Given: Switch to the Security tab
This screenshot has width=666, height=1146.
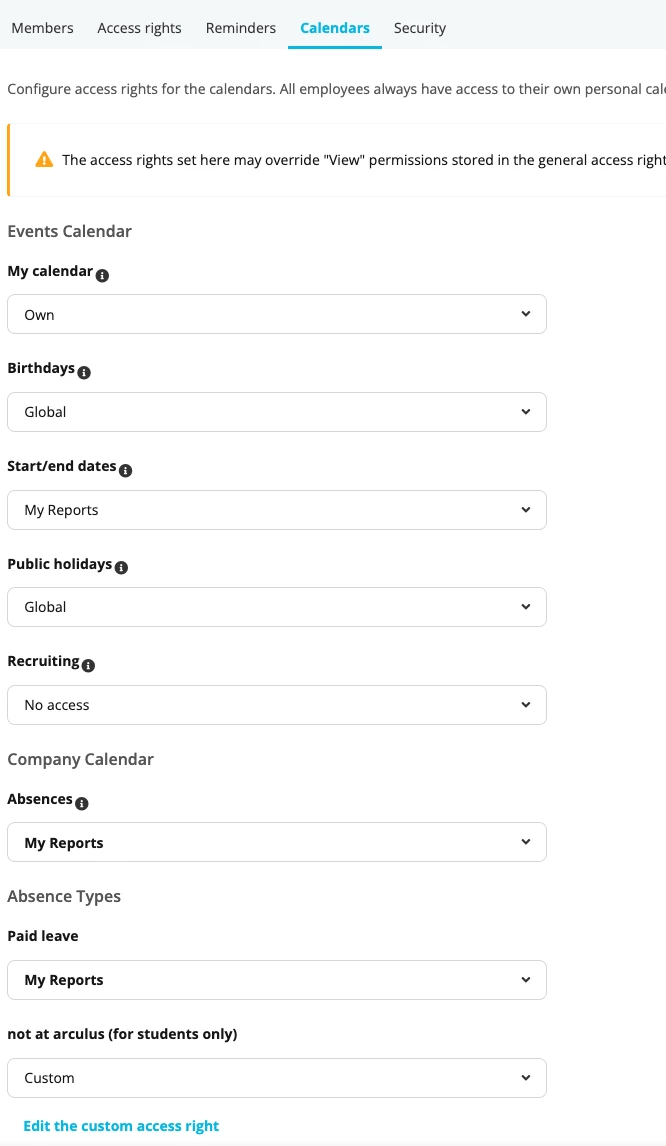Looking at the screenshot, I should (x=420, y=28).
